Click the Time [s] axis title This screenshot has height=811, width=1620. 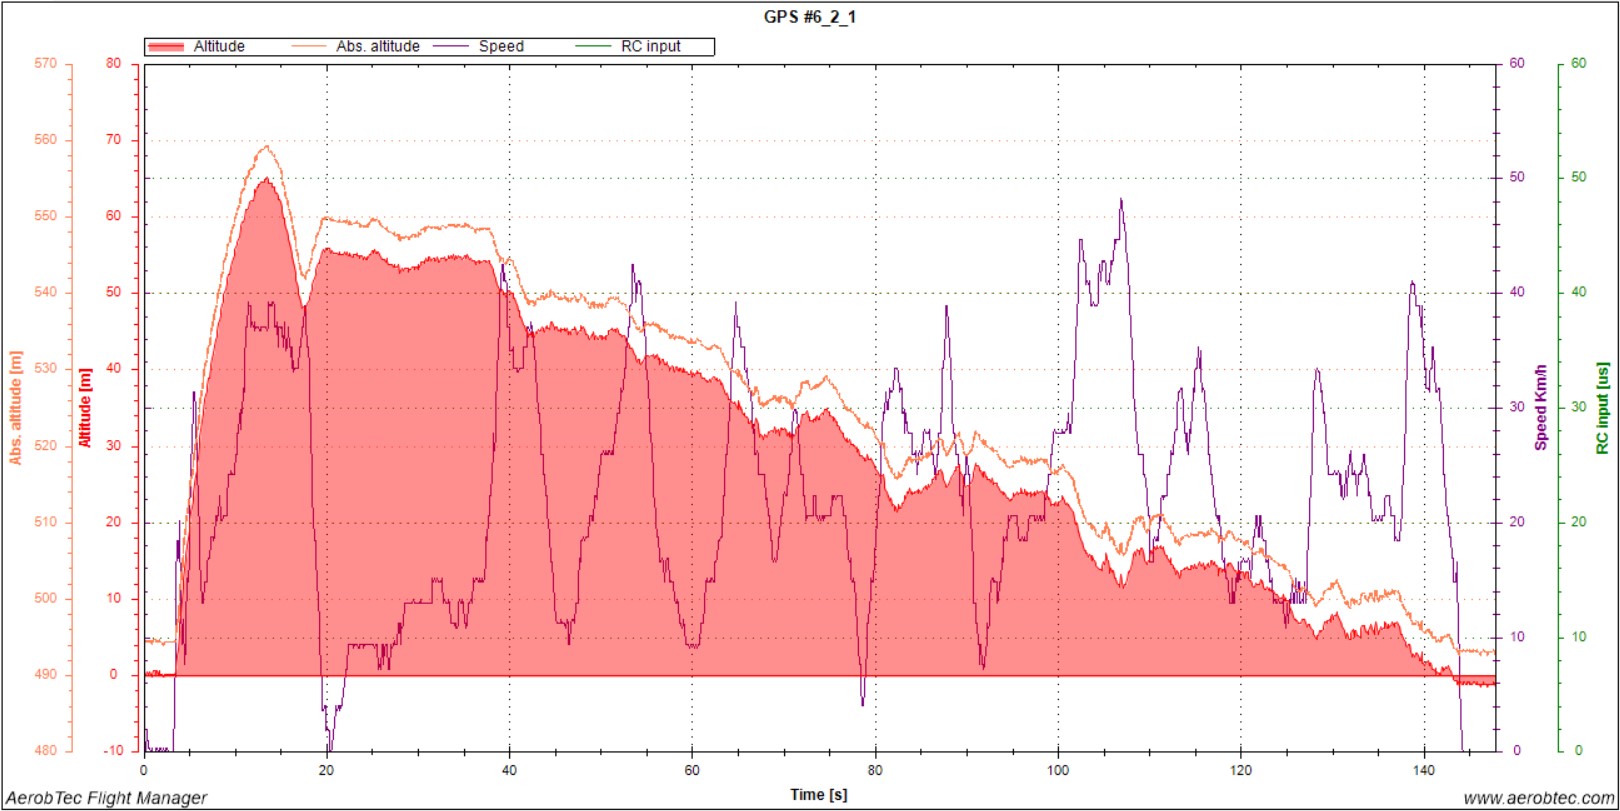click(x=818, y=795)
